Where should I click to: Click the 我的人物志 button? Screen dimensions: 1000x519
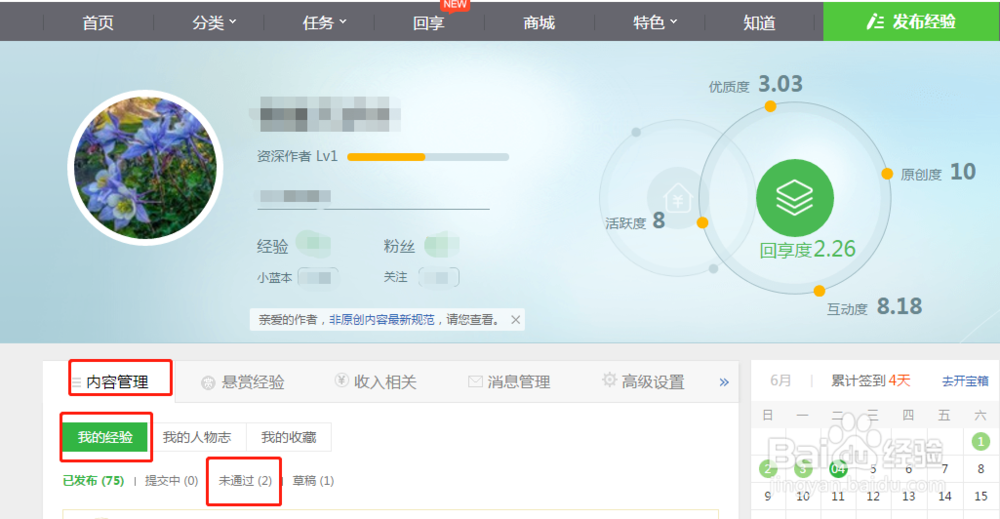(196, 437)
